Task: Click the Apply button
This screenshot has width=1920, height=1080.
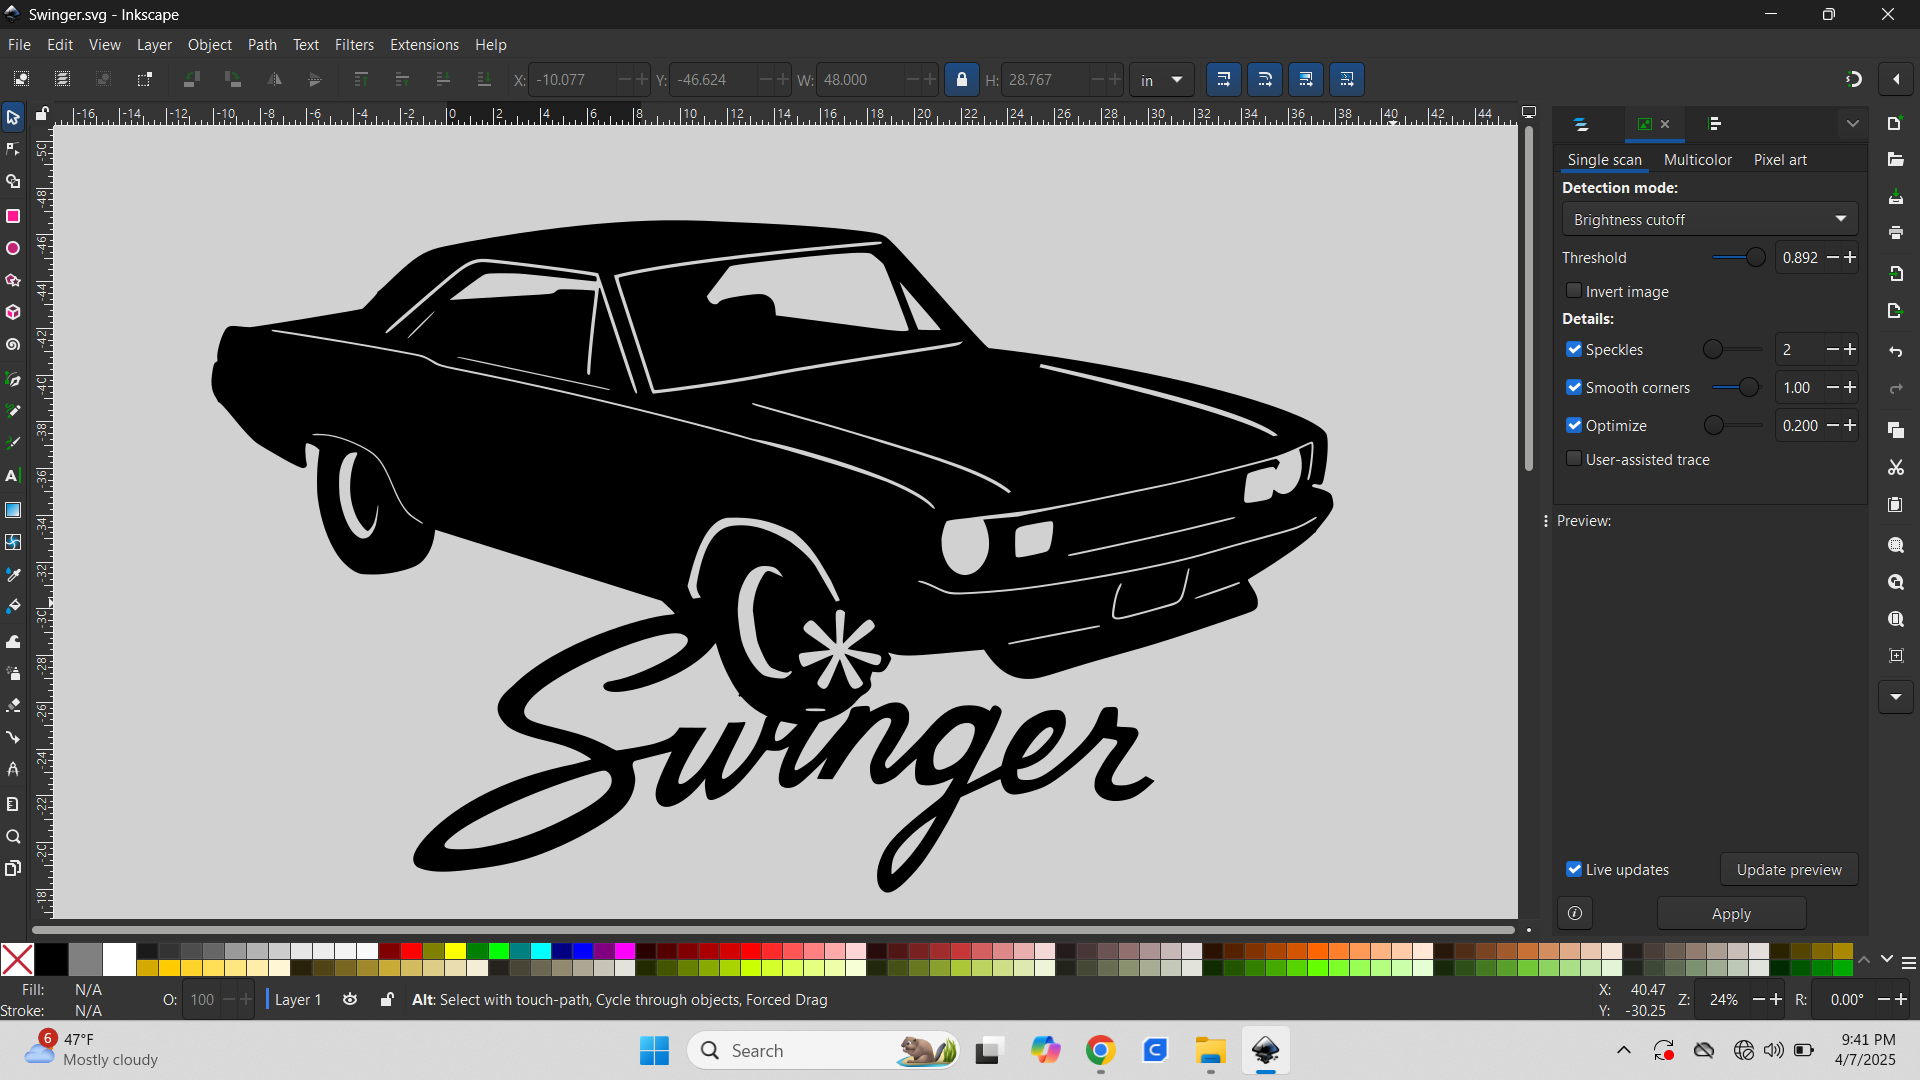Action: 1731,914
